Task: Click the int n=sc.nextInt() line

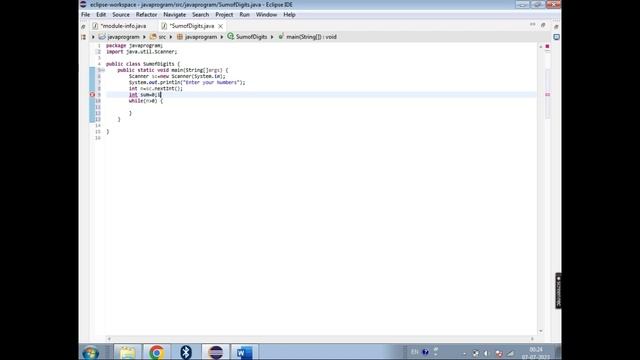Action: tap(156, 89)
